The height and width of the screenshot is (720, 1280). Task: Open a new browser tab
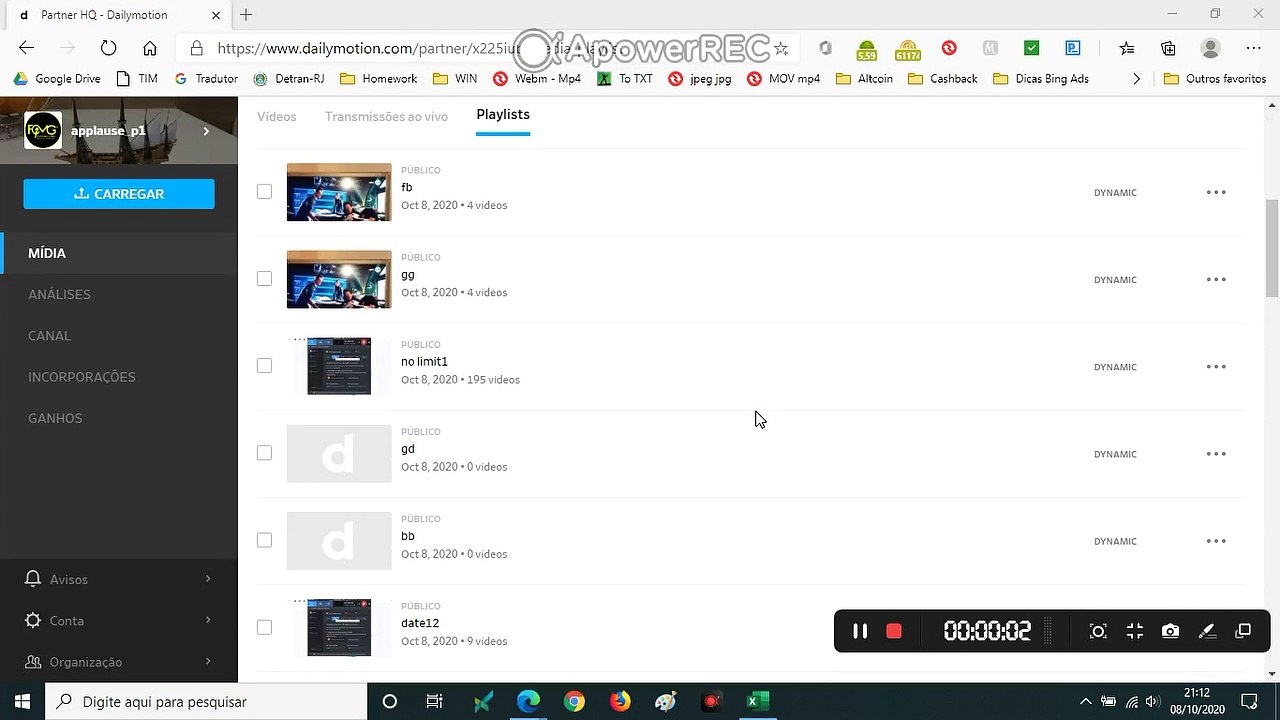246,15
